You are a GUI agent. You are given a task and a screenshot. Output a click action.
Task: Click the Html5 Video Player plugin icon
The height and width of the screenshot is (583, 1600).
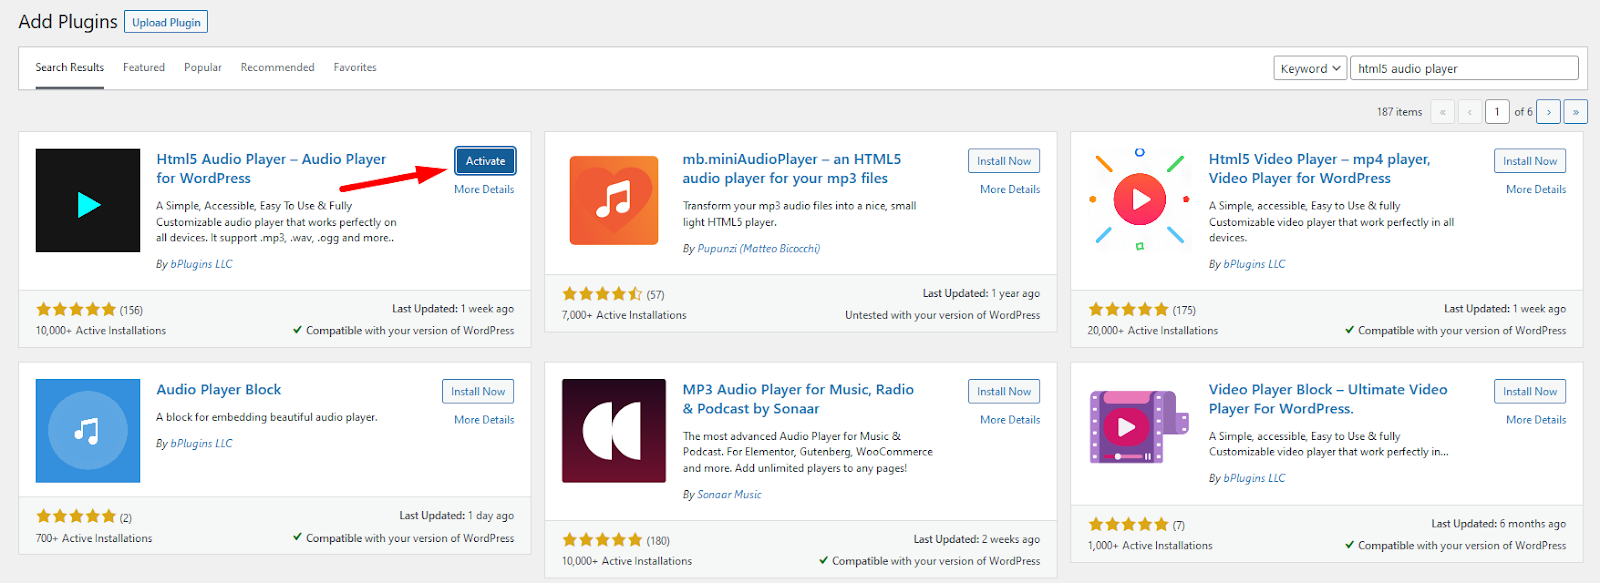click(1140, 200)
